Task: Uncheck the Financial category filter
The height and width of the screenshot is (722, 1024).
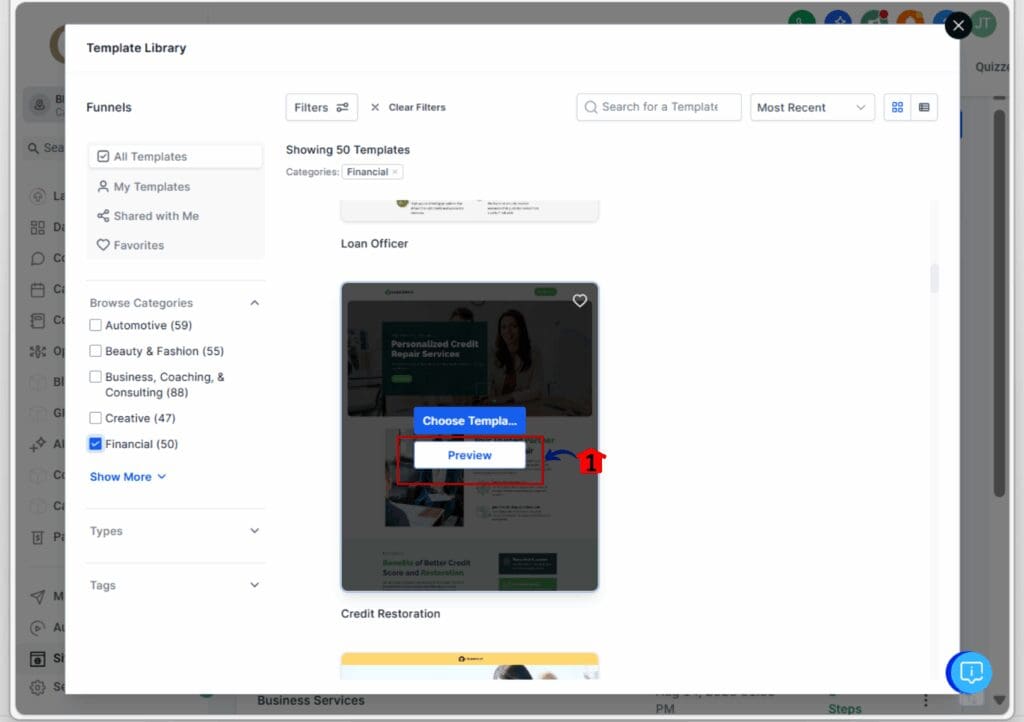Action: coord(96,444)
